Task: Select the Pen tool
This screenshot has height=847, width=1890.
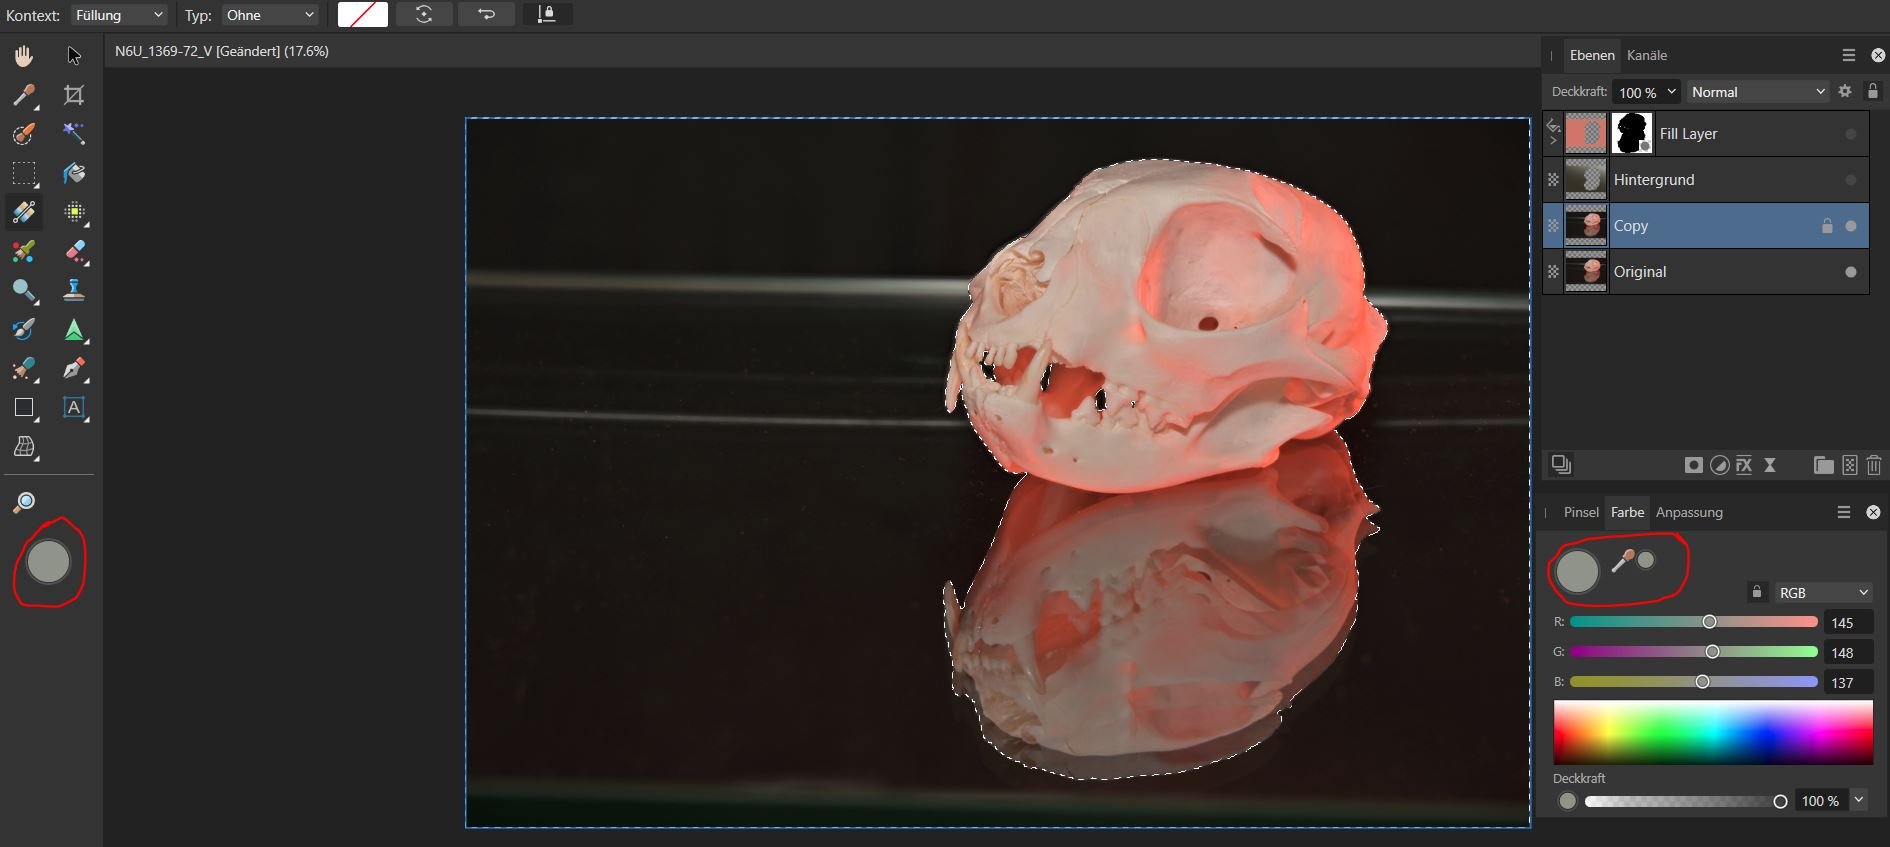Action: [x=74, y=369]
